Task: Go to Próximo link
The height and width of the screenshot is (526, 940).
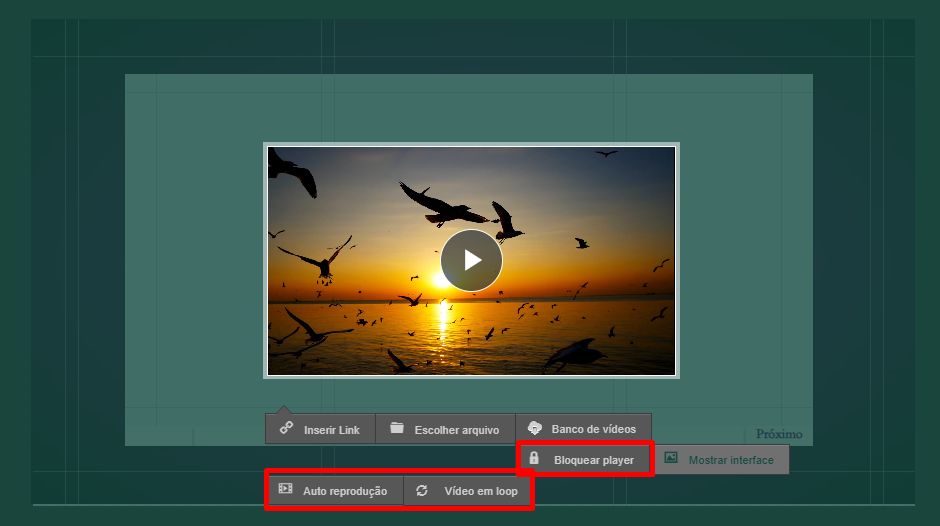Action: pyautogui.click(x=779, y=434)
